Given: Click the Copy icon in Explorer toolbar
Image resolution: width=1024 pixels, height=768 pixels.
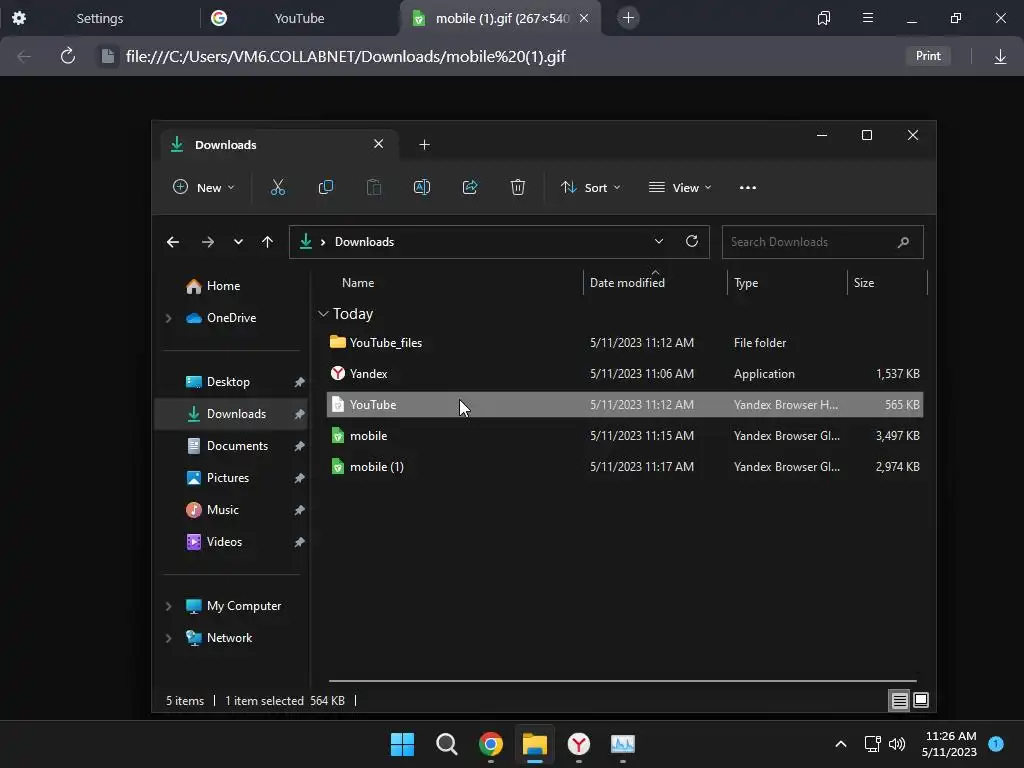Looking at the screenshot, I should 325,187.
